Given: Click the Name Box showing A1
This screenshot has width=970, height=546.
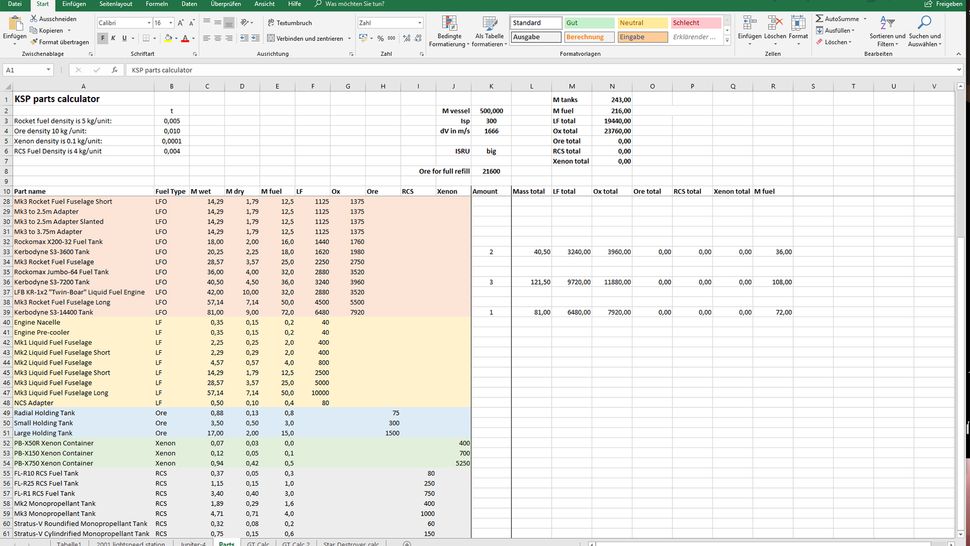Looking at the screenshot, I should click(x=28, y=70).
